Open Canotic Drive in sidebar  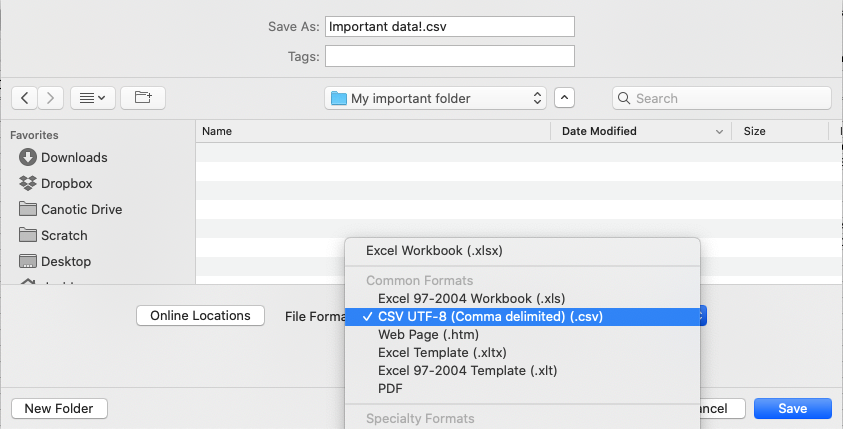[70, 209]
